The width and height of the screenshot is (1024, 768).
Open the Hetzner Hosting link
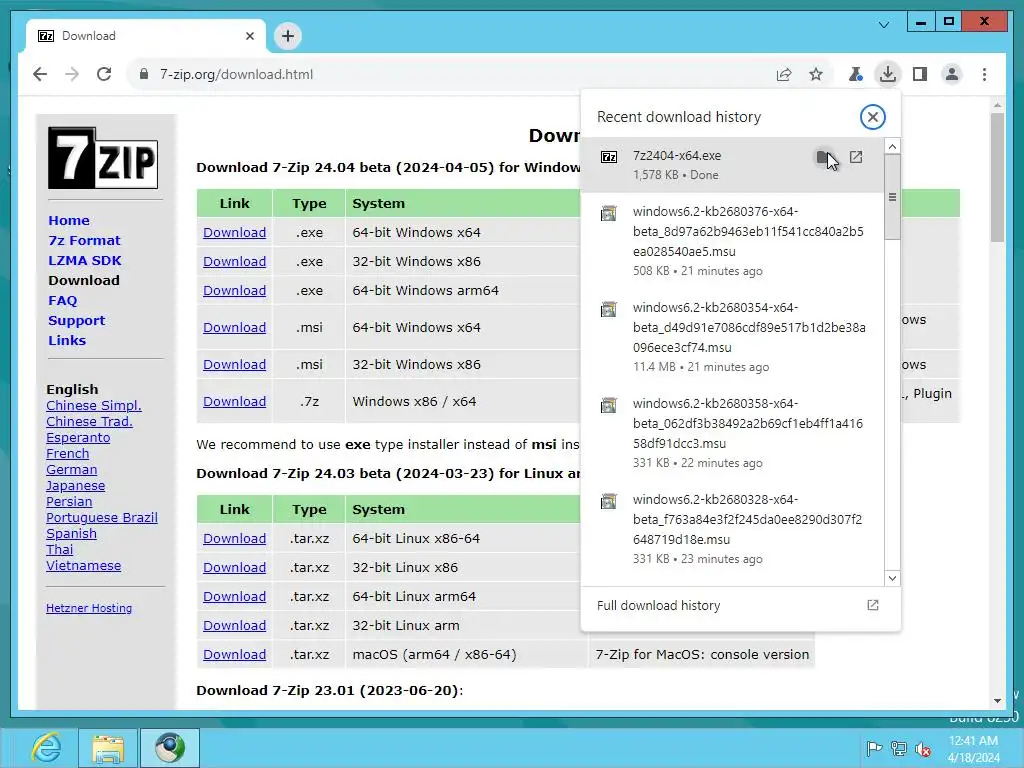89,608
